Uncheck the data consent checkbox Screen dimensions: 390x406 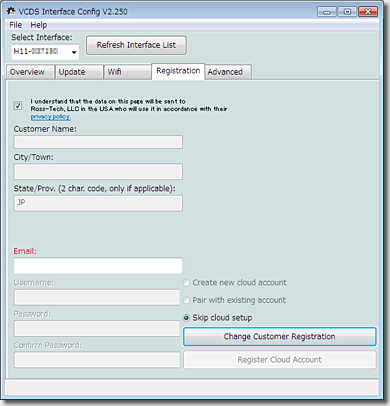[18, 106]
